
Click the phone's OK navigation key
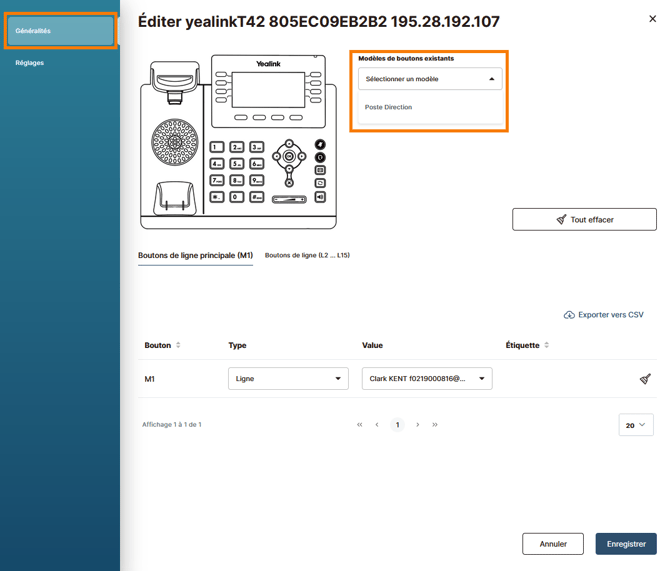(x=289, y=156)
